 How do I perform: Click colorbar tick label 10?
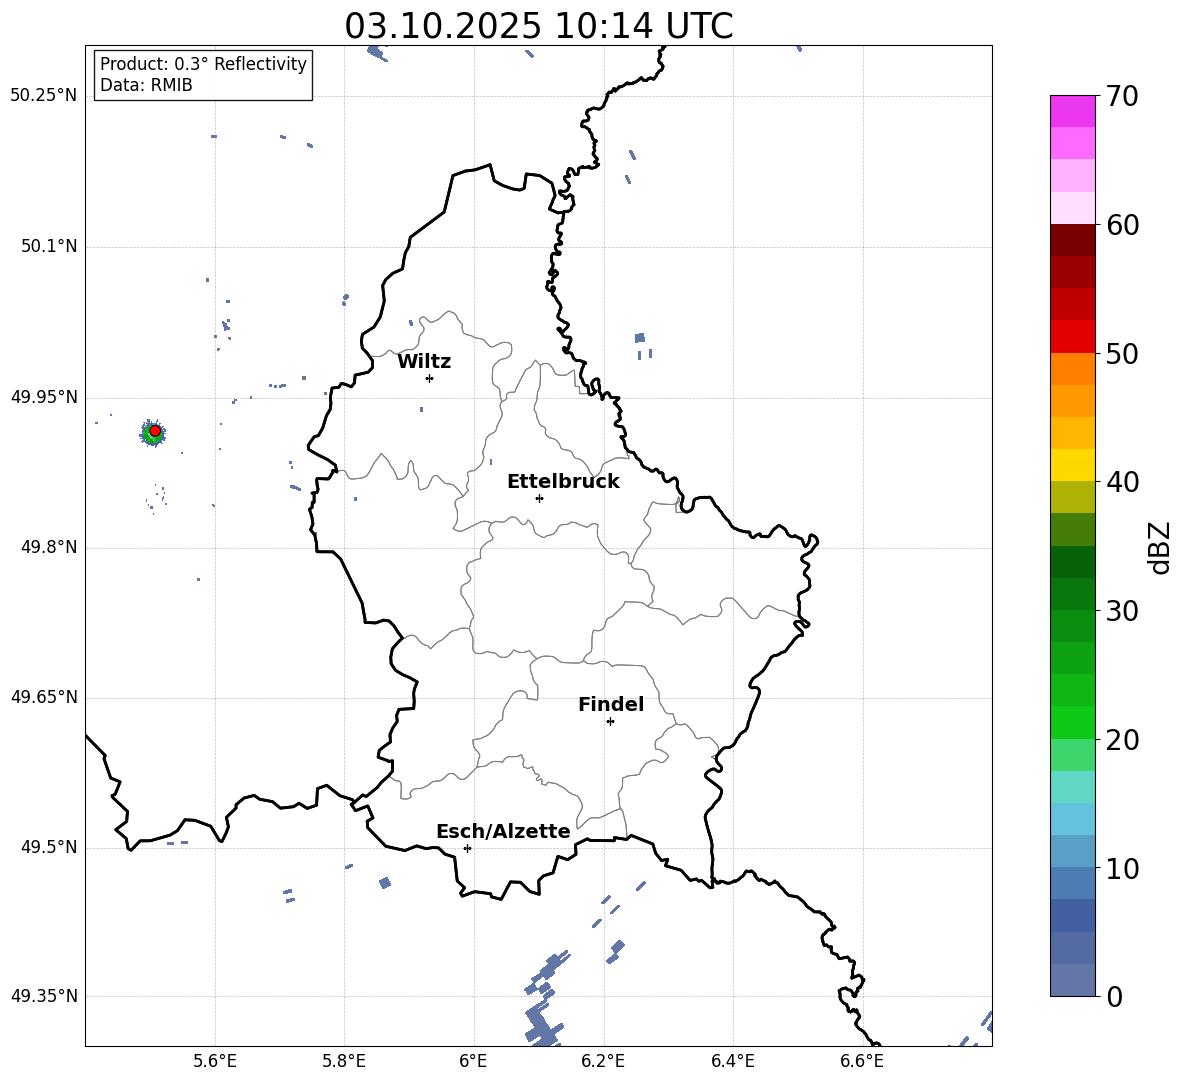(x=1122, y=869)
